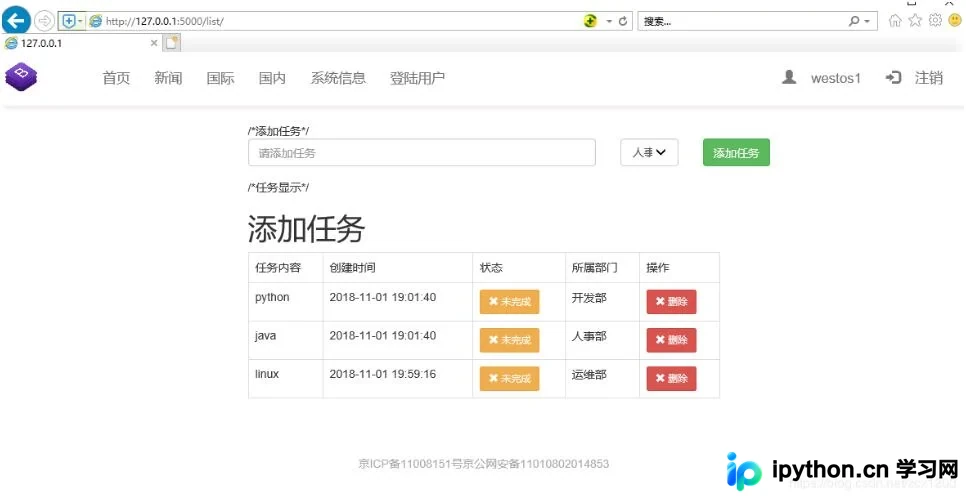Image resolution: width=966 pixels, height=500 pixels.
Task: Open 登陆用户 in navigation bar
Action: [417, 78]
